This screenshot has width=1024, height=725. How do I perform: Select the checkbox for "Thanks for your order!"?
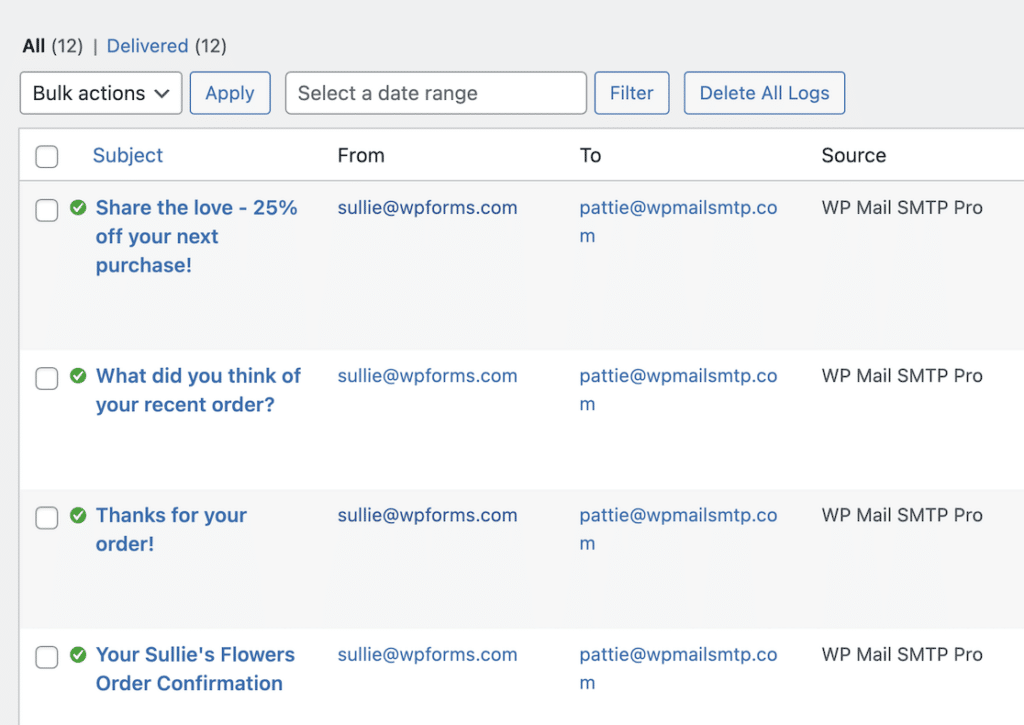(x=46, y=518)
